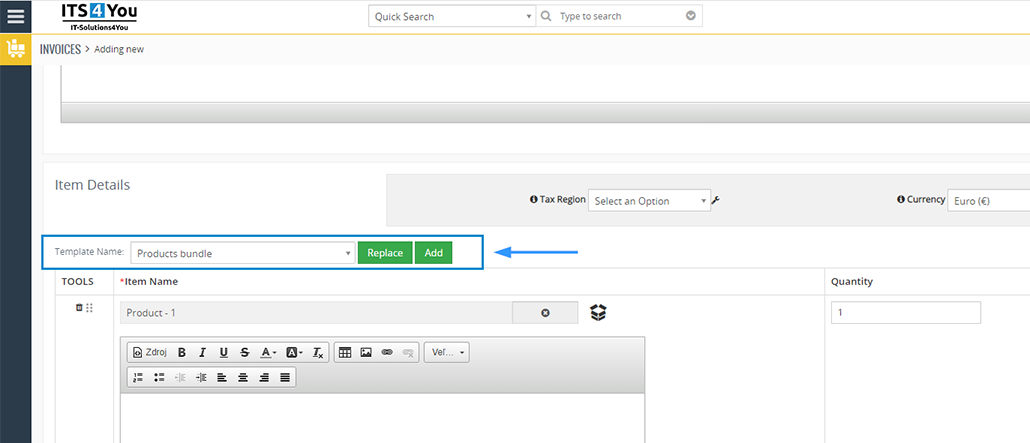Click the Quantity input field

coord(906,313)
